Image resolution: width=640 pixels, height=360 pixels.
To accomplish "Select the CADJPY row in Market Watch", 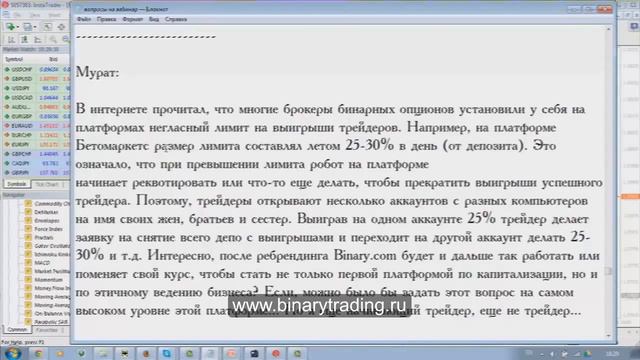I will (36, 163).
